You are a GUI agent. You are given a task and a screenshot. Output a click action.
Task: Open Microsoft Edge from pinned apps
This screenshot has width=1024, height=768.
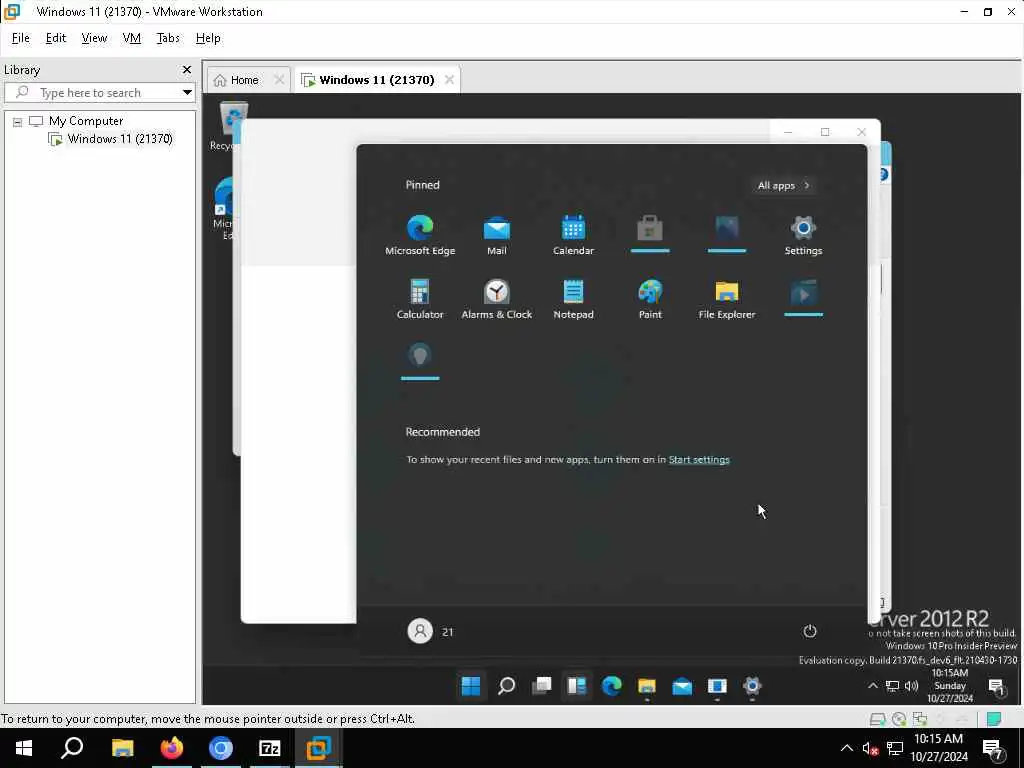pyautogui.click(x=420, y=234)
